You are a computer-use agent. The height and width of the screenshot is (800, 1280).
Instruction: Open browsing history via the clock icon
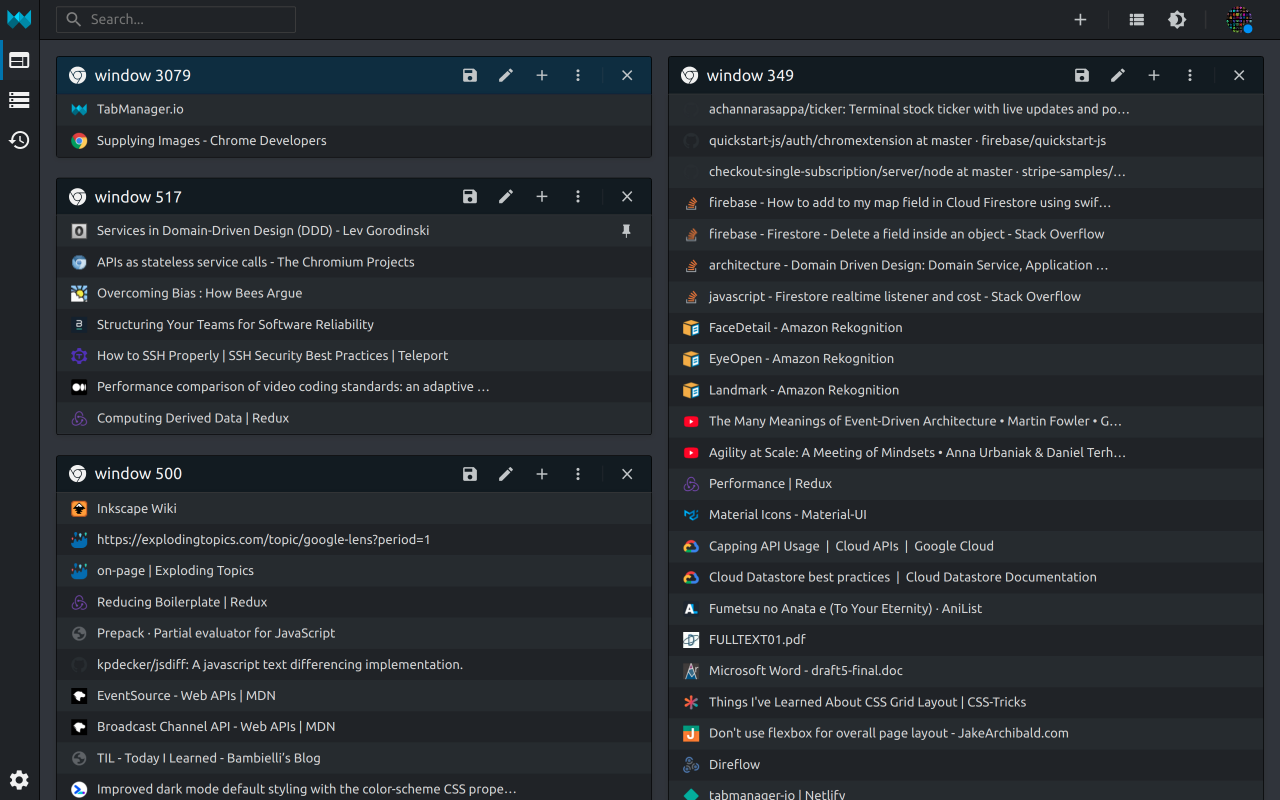(20, 141)
